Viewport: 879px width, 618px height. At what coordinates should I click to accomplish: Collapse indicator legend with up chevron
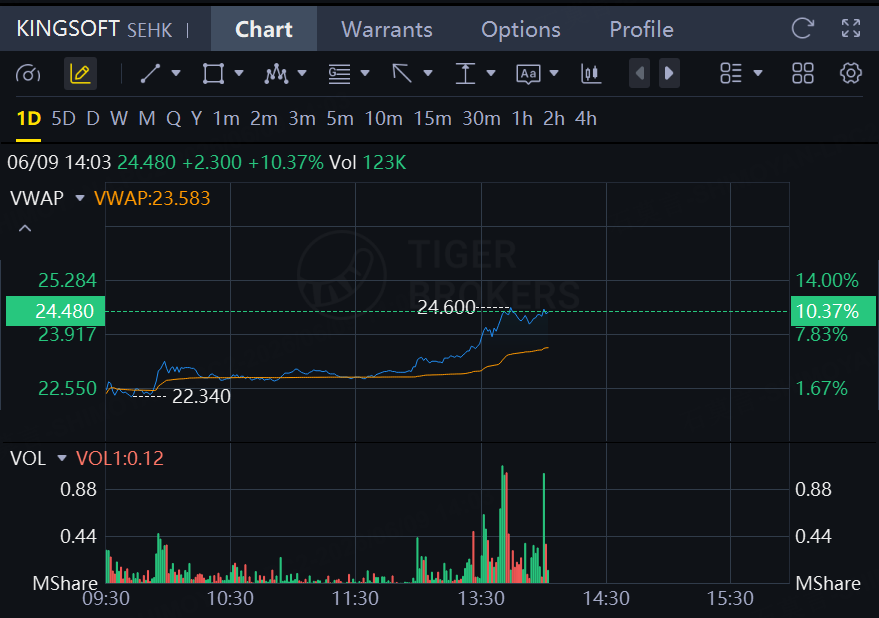click(25, 228)
